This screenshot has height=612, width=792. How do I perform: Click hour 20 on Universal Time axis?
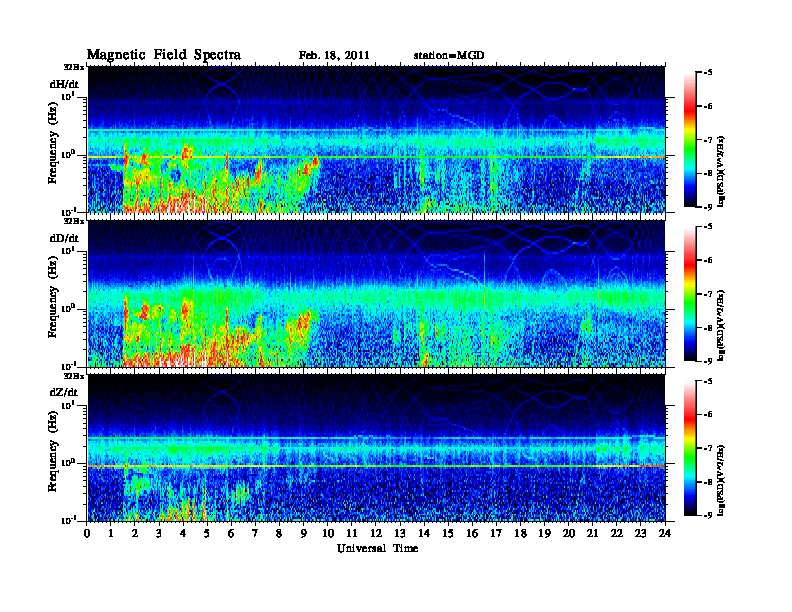pos(569,534)
